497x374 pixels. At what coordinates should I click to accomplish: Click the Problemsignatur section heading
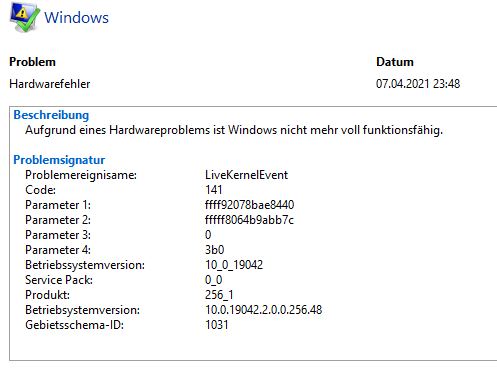point(59,160)
